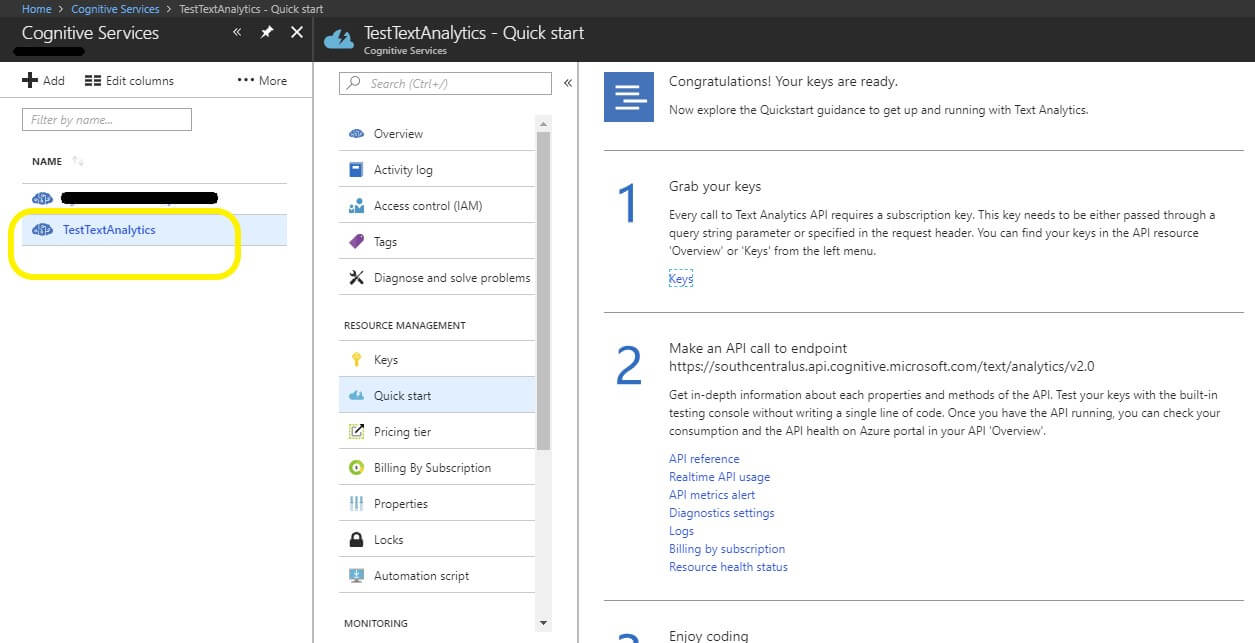The height and width of the screenshot is (643, 1255).
Task: Open the Keys menu item's key icon
Action: 356,360
